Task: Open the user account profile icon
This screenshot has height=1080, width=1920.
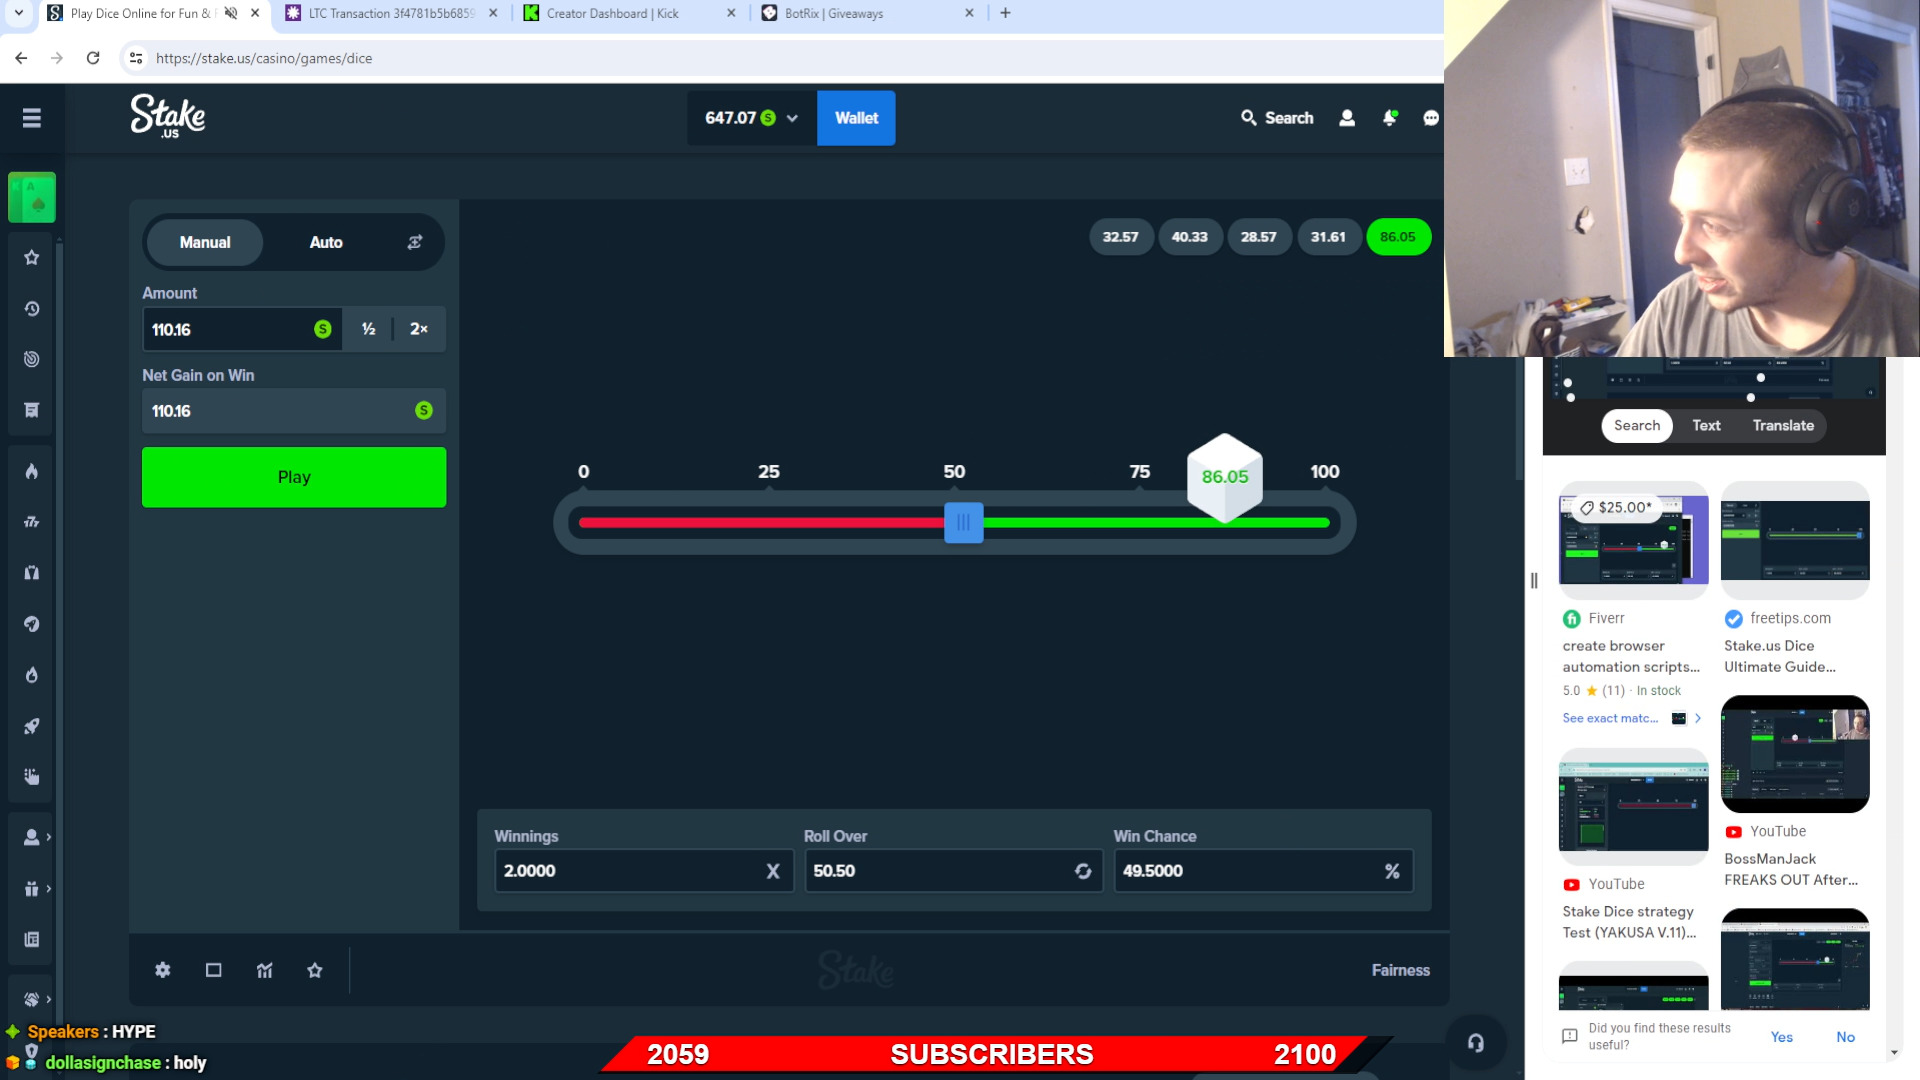Action: [1347, 118]
